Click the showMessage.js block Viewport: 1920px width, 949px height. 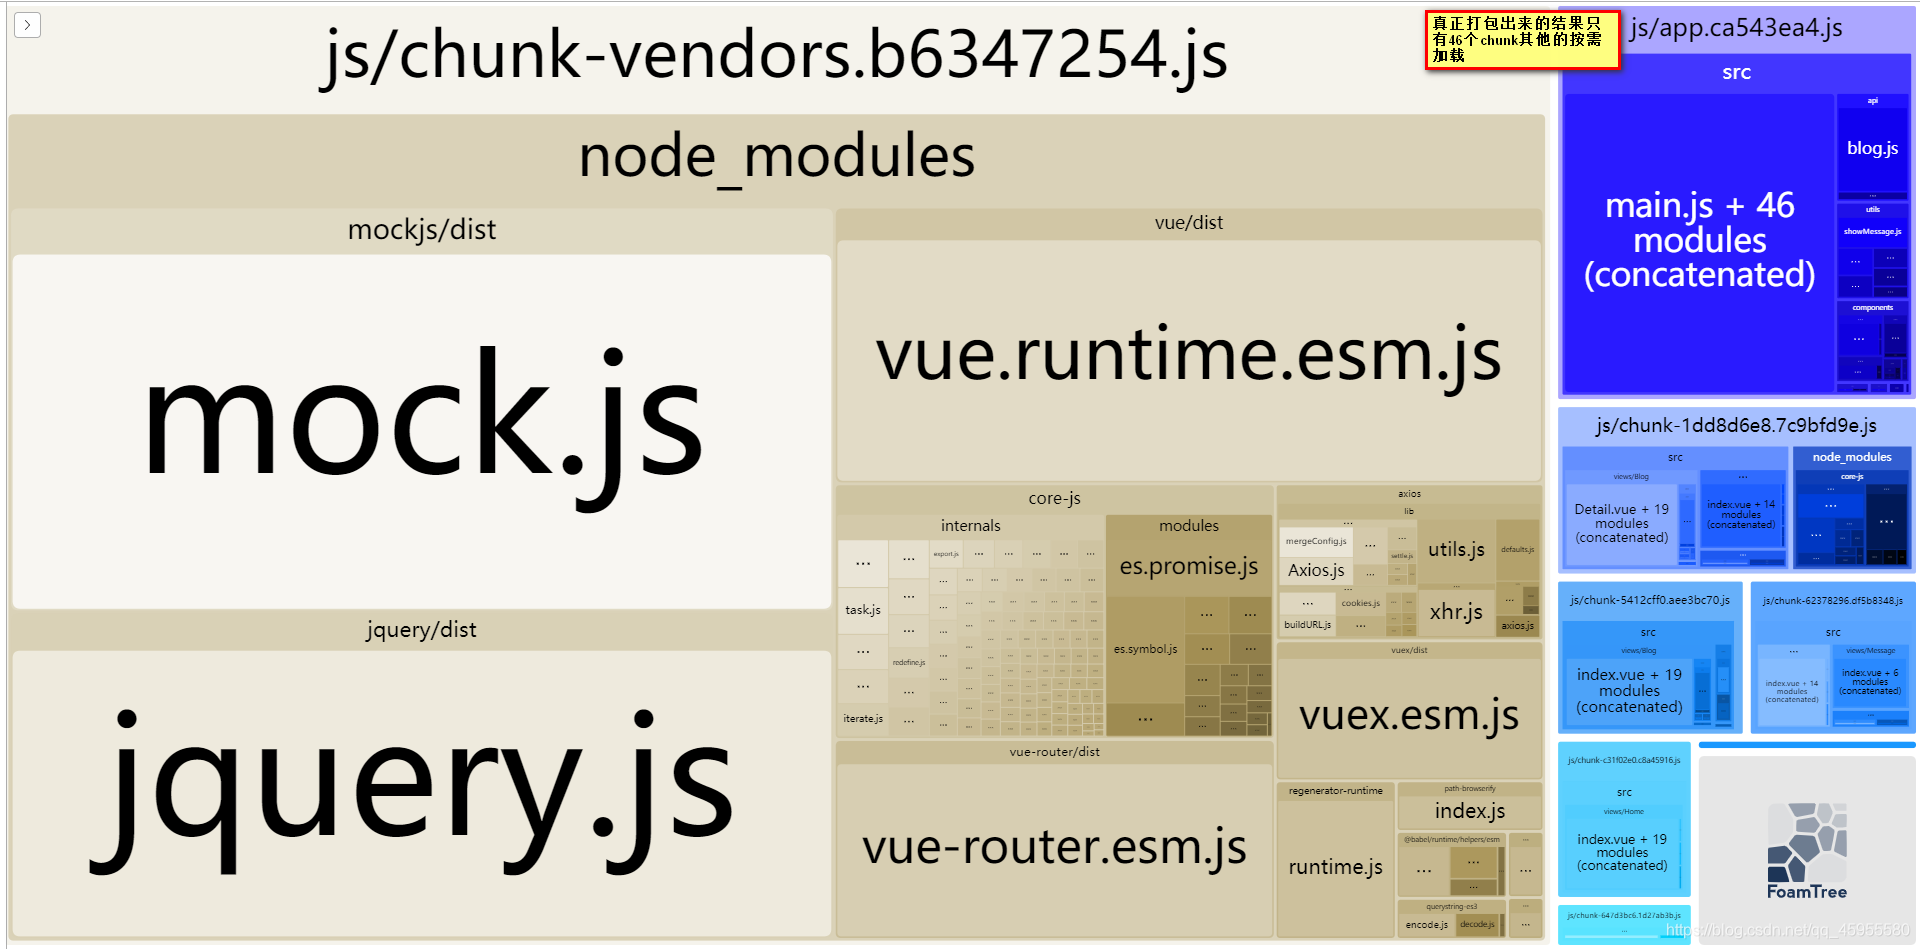pyautogui.click(x=1872, y=232)
